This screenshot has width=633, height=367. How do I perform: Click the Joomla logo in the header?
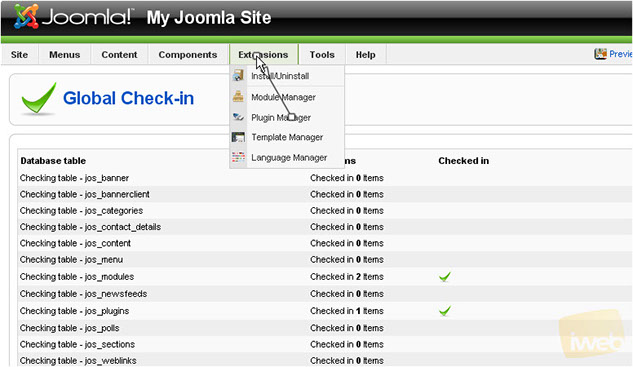pyautogui.click(x=73, y=17)
